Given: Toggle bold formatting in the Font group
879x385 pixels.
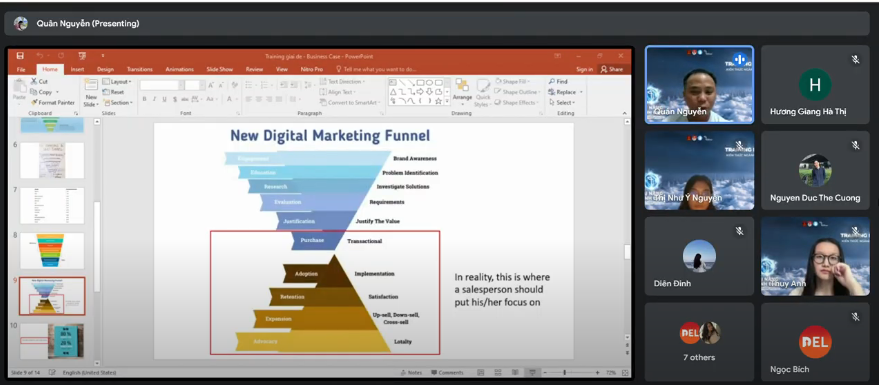Looking at the screenshot, I should point(144,99).
